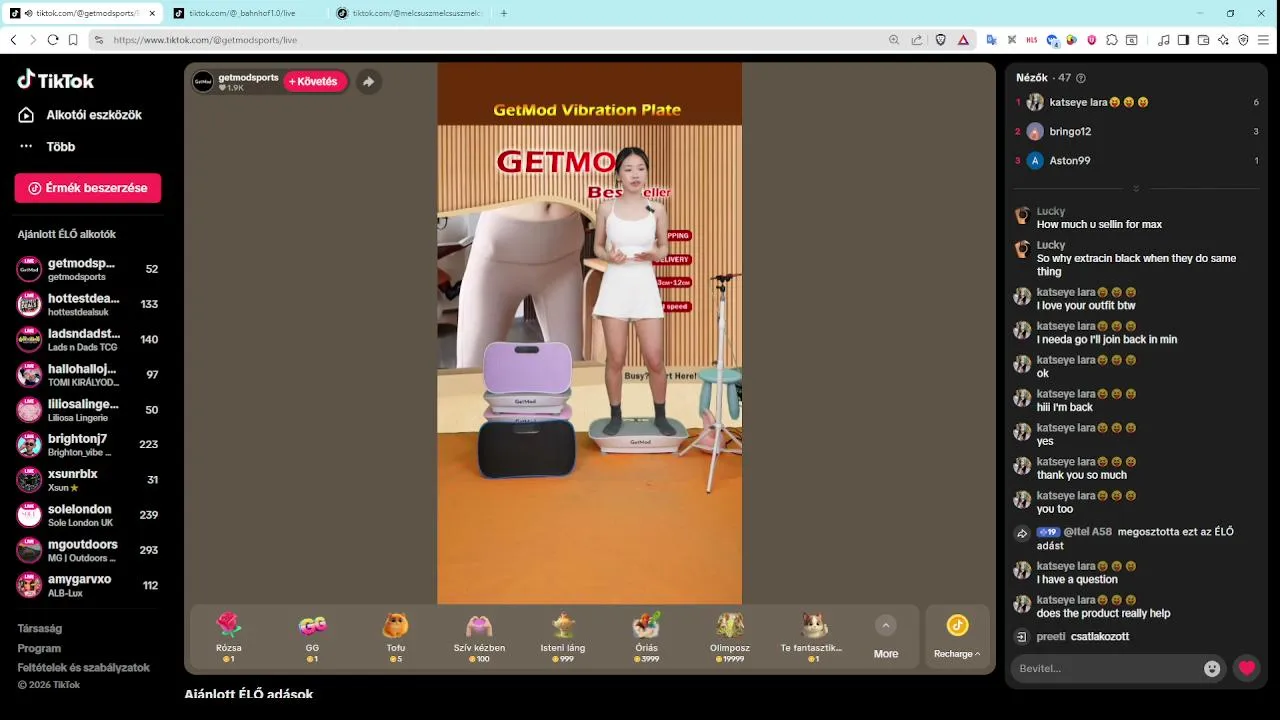The width and height of the screenshot is (1280, 720).
Task: Click 'does the product really help' comment
Action: pos(1103,614)
